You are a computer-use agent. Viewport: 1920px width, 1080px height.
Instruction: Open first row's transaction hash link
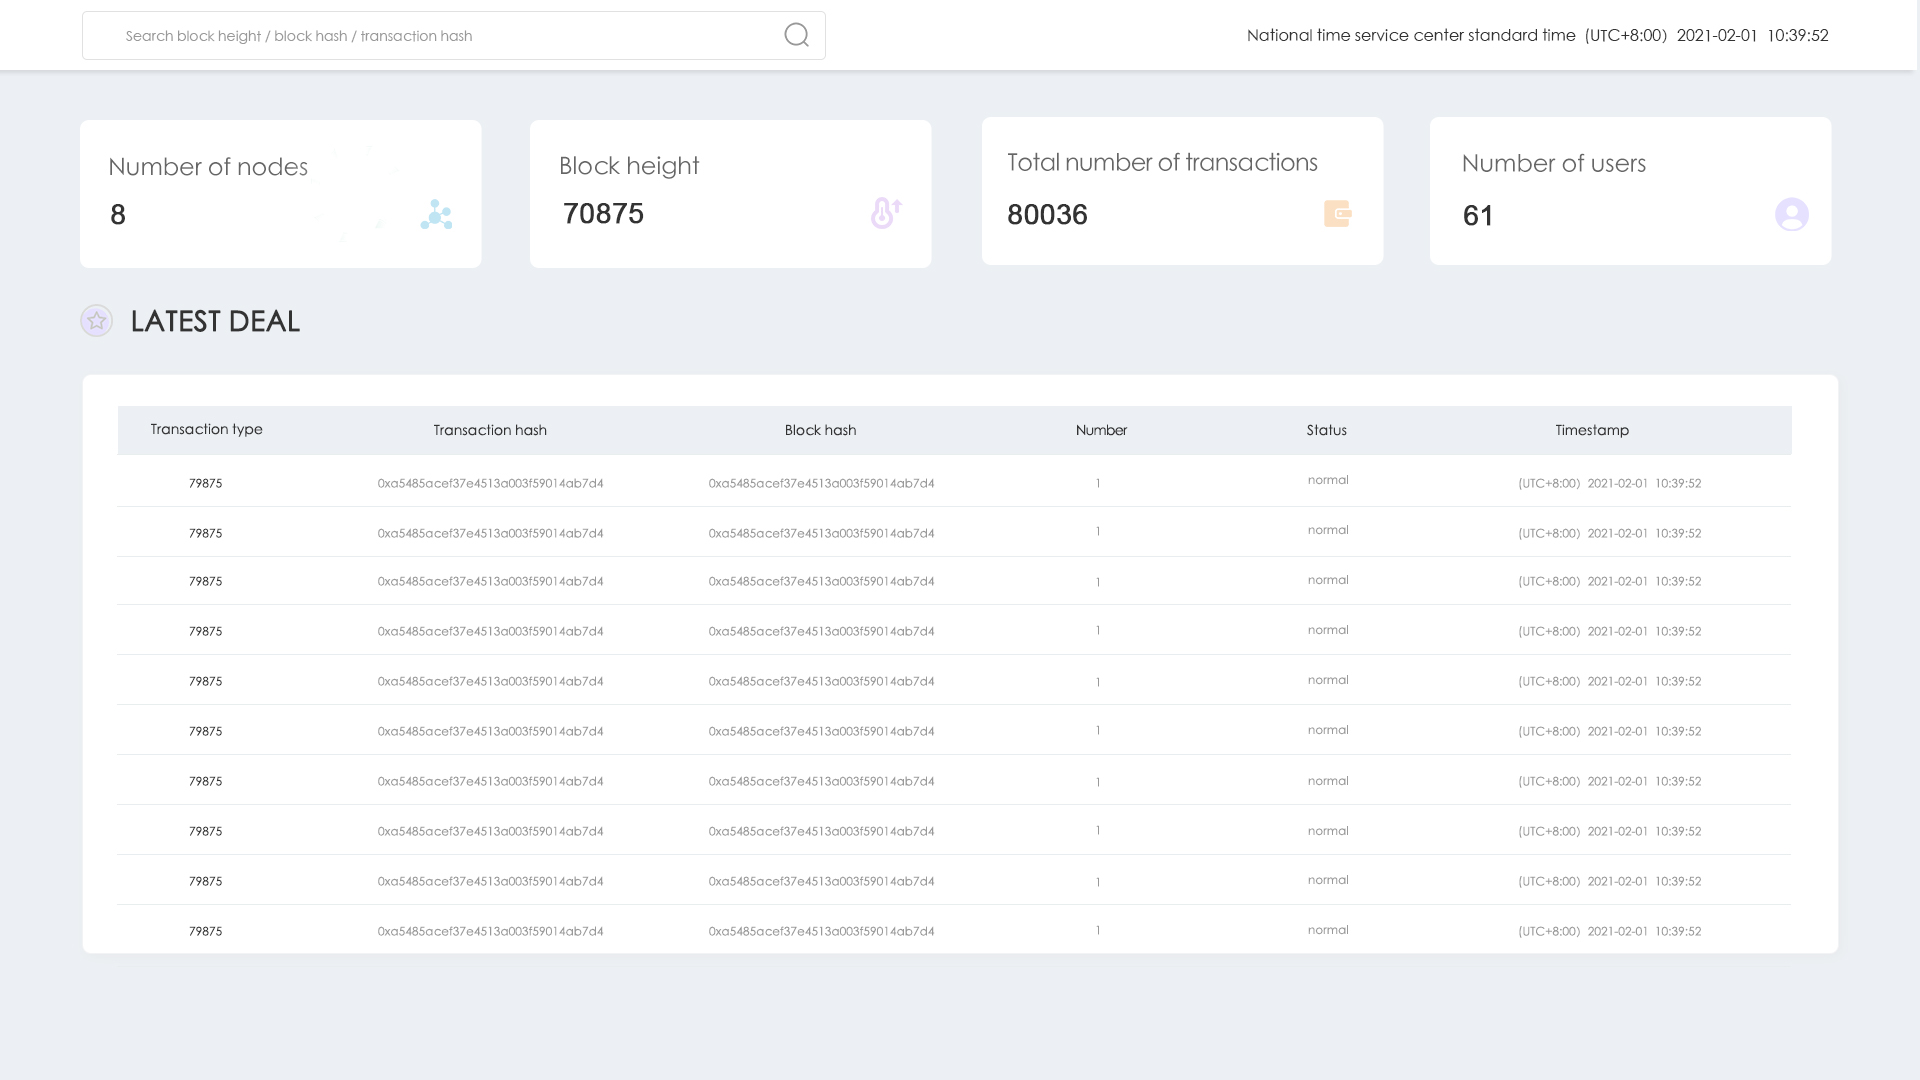pyautogui.click(x=490, y=483)
